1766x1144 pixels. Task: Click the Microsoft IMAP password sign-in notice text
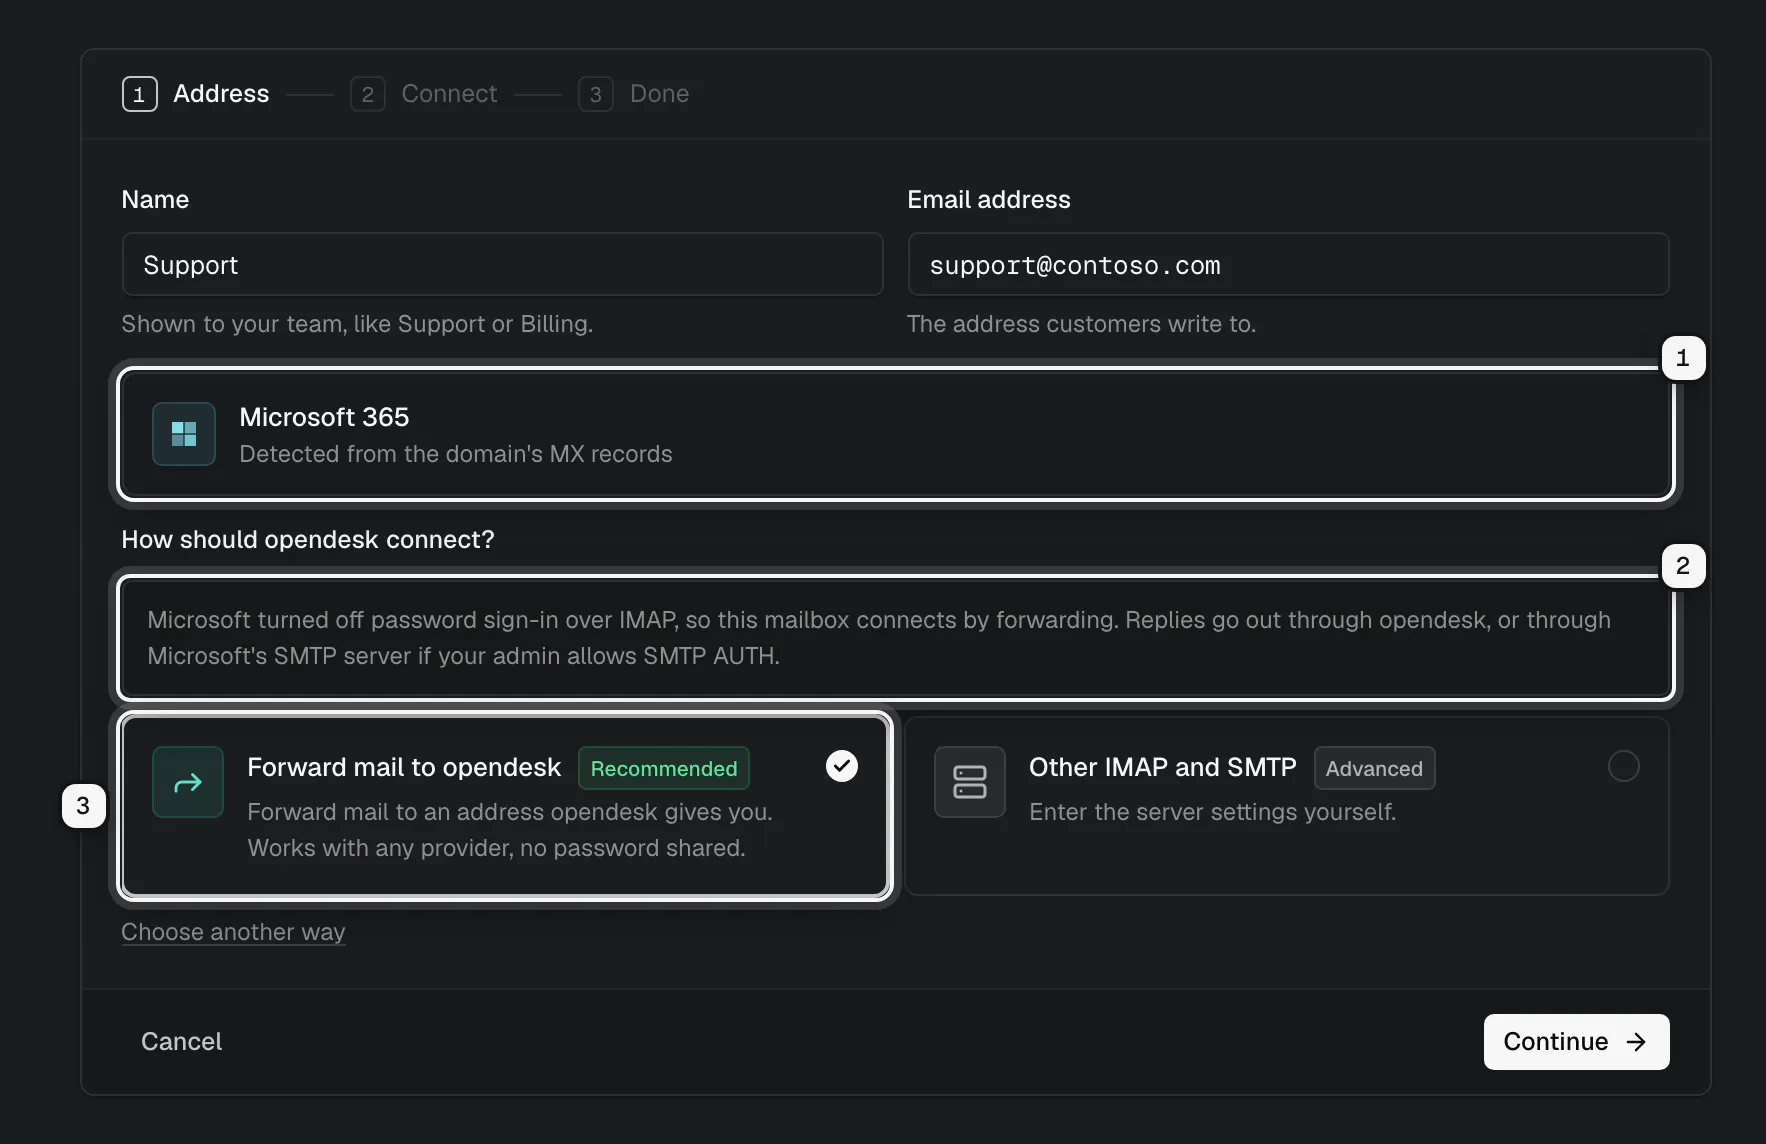point(879,638)
